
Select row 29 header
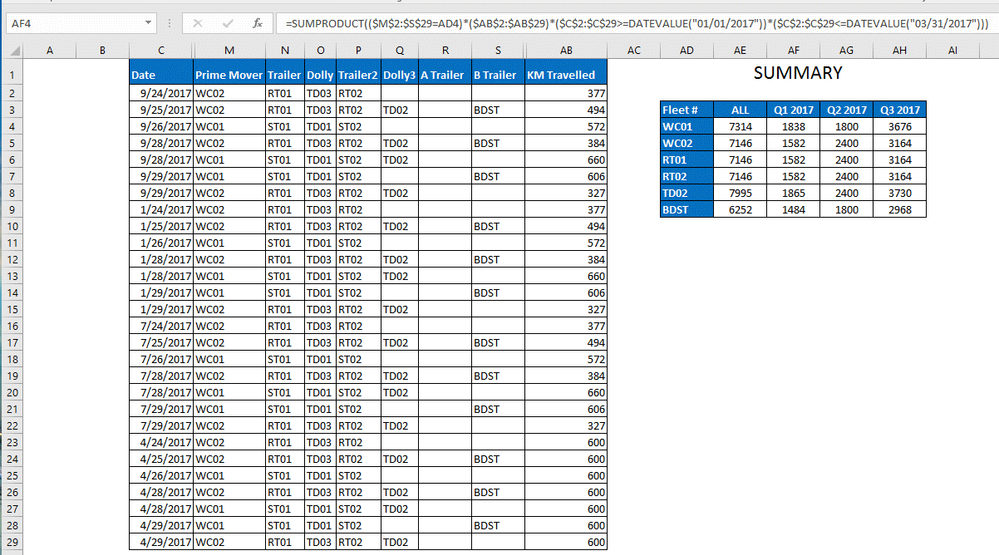click(12, 542)
